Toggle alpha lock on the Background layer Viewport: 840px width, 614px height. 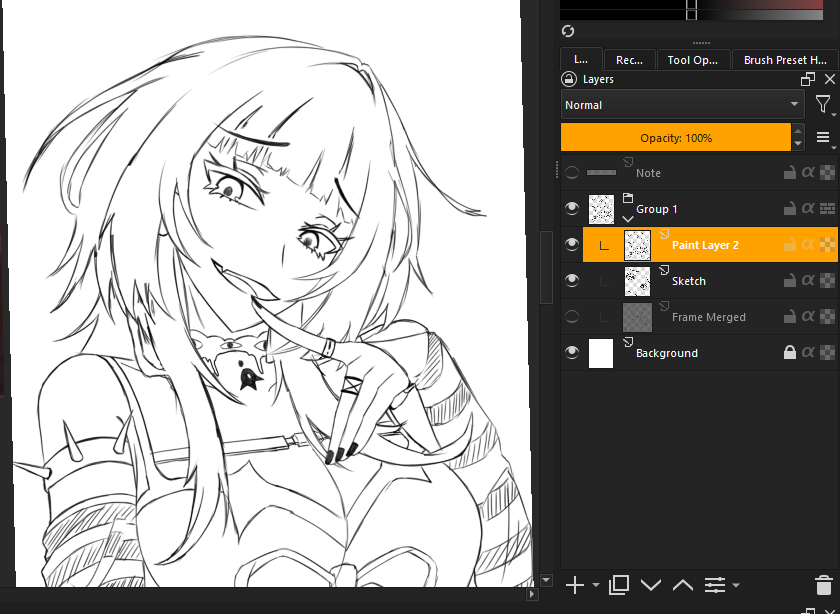808,352
